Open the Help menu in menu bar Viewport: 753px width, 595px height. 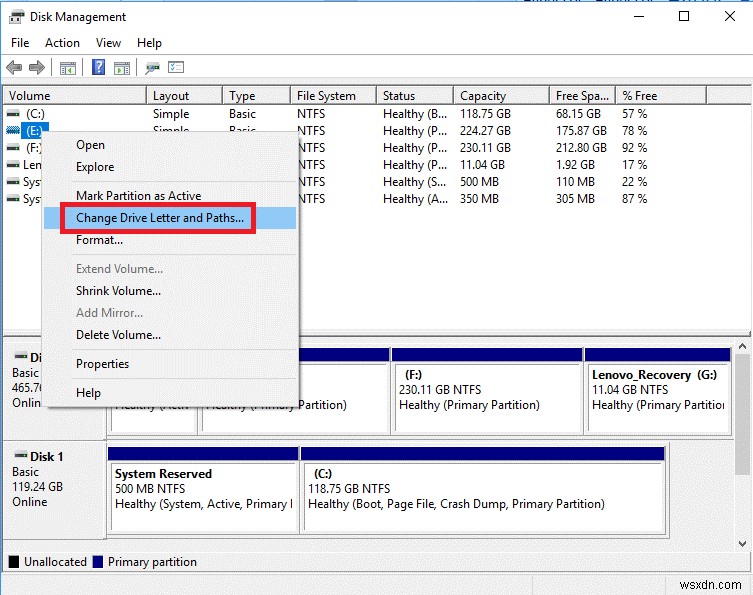coord(149,43)
